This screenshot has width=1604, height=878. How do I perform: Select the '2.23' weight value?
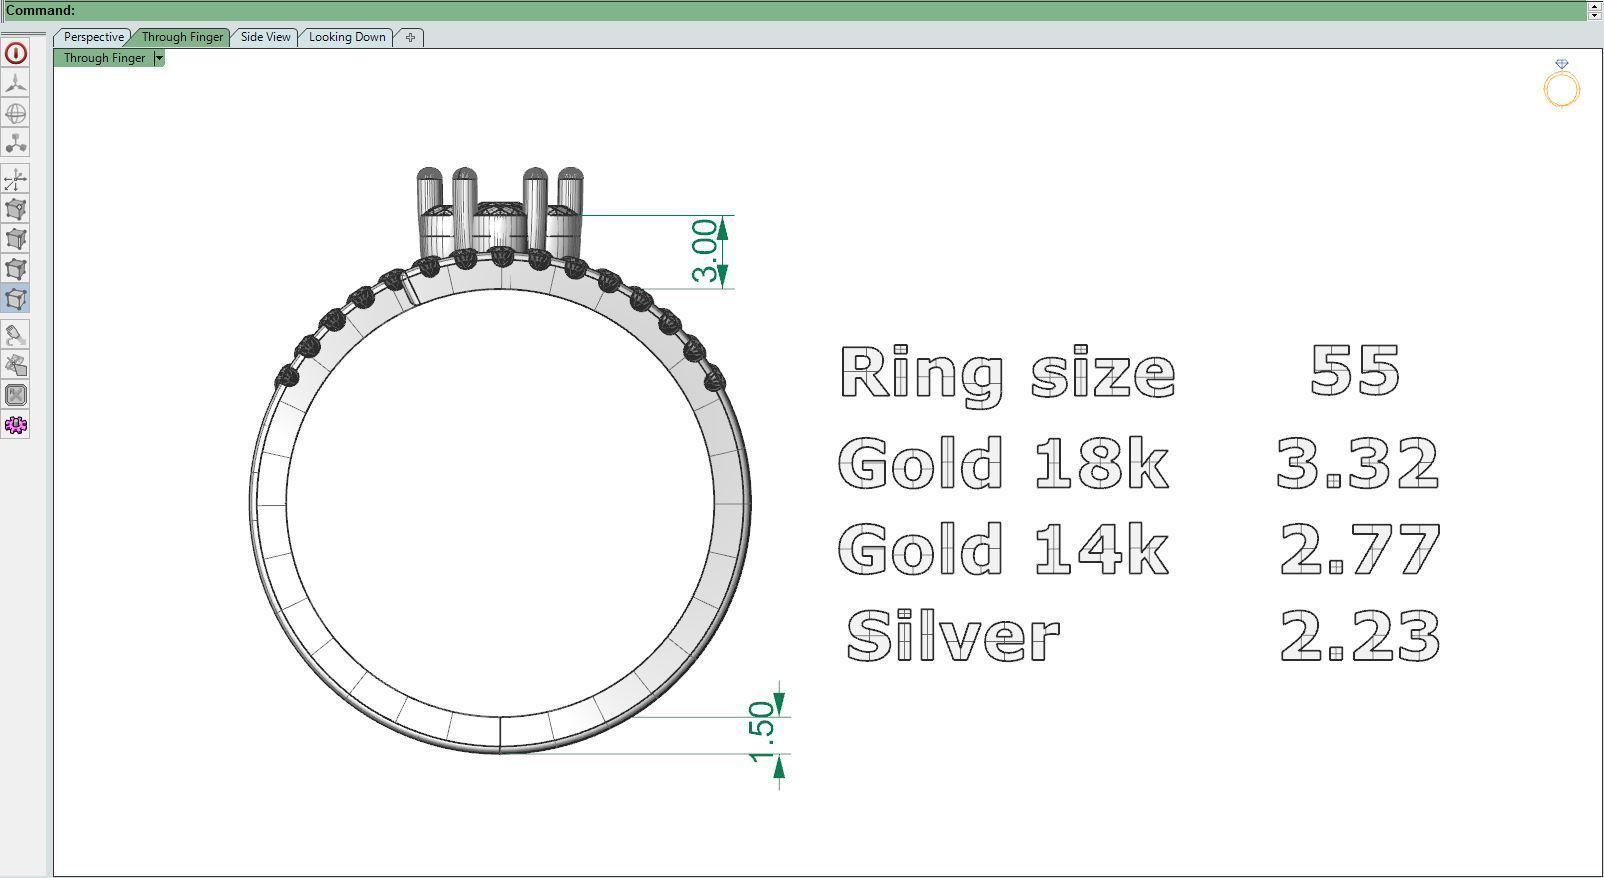1360,636
